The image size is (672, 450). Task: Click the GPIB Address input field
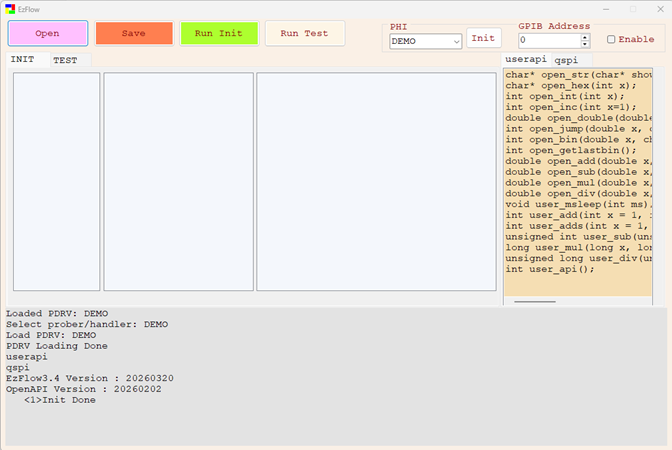click(549, 40)
